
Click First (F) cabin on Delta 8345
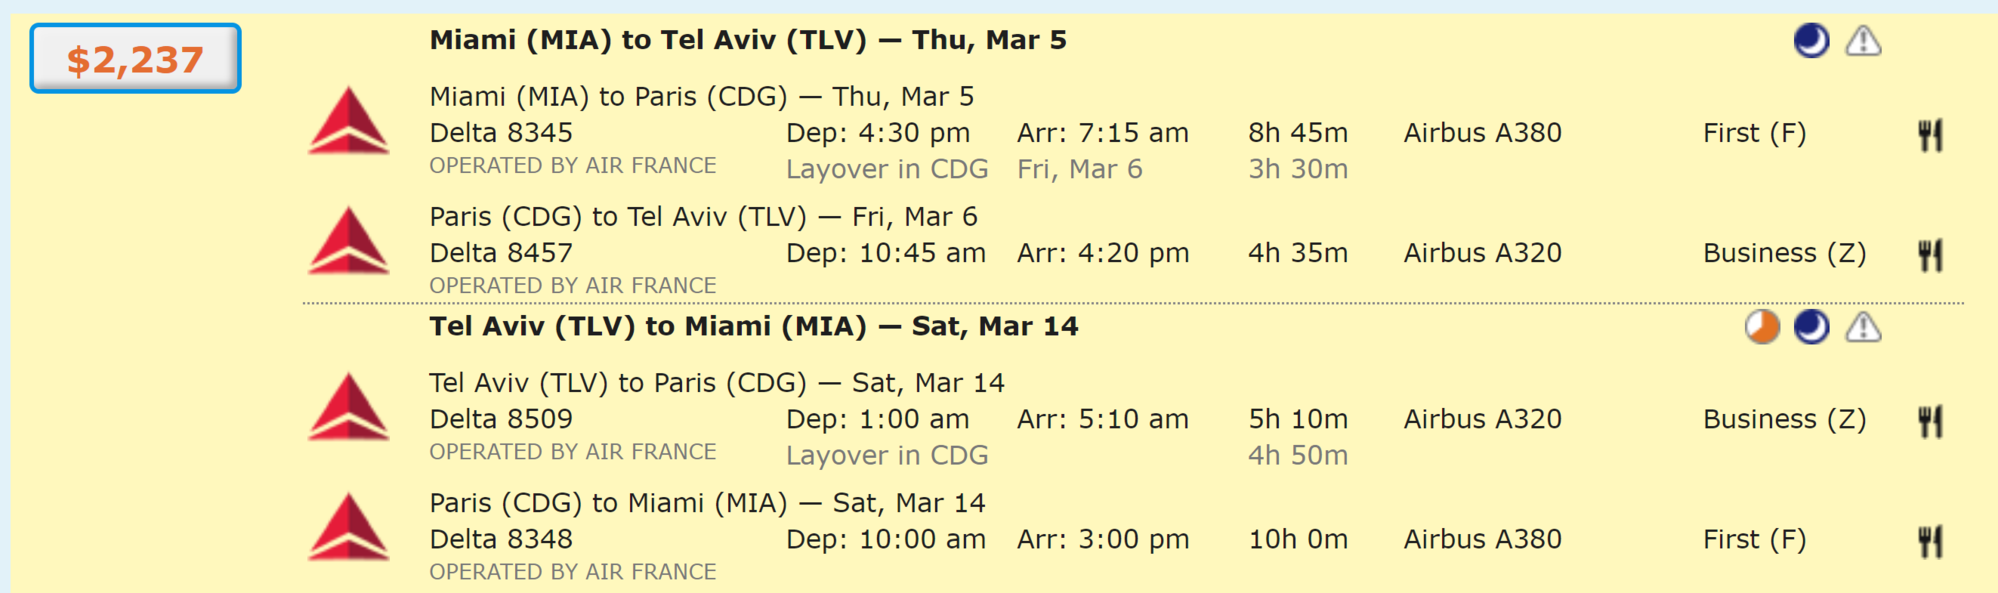click(x=1754, y=133)
